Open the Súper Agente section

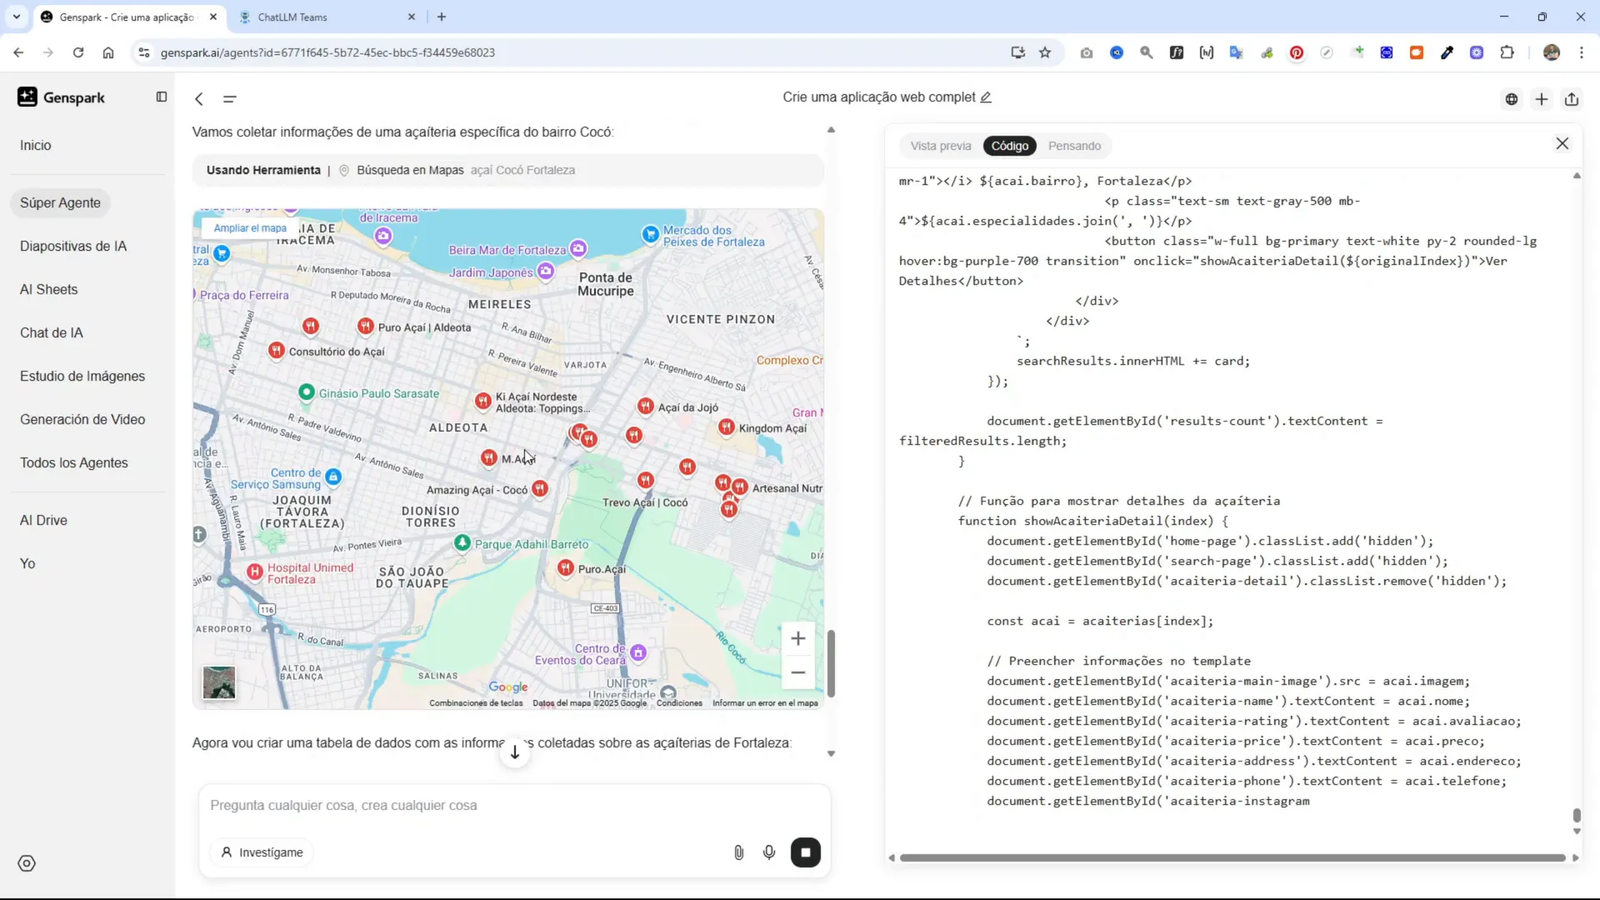[59, 202]
